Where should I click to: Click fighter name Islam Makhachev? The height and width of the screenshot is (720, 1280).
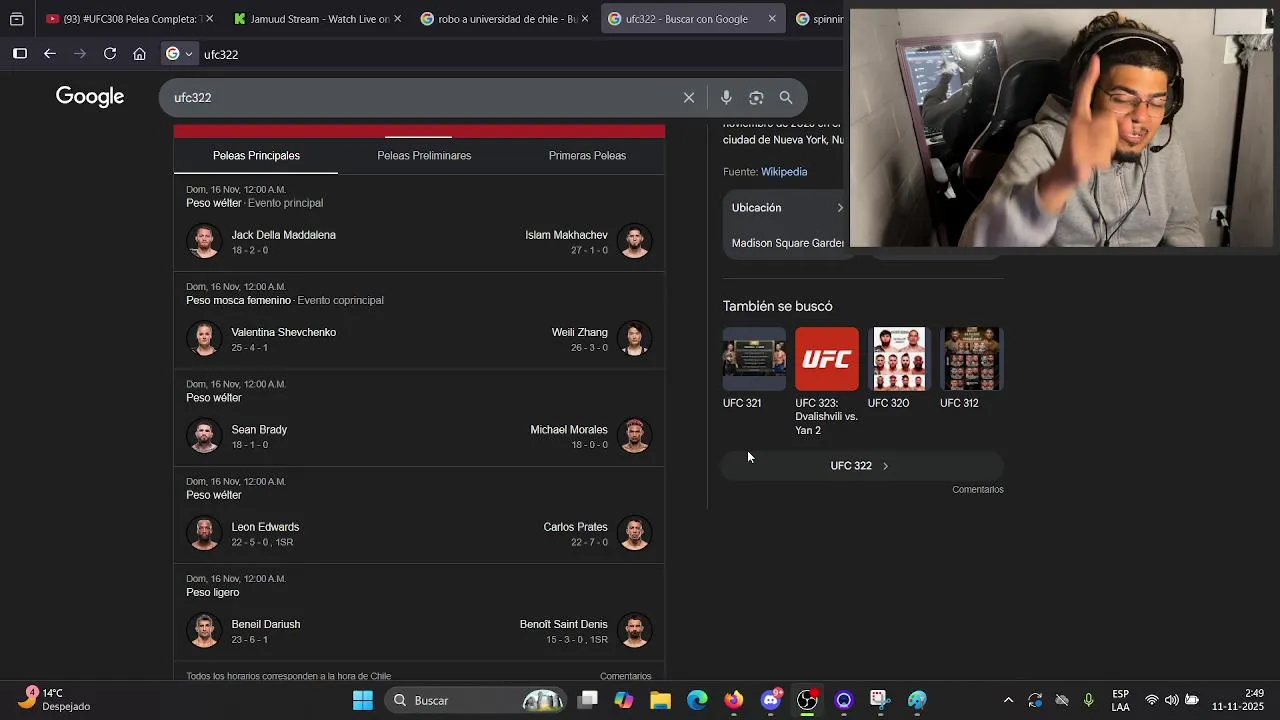click(566, 235)
